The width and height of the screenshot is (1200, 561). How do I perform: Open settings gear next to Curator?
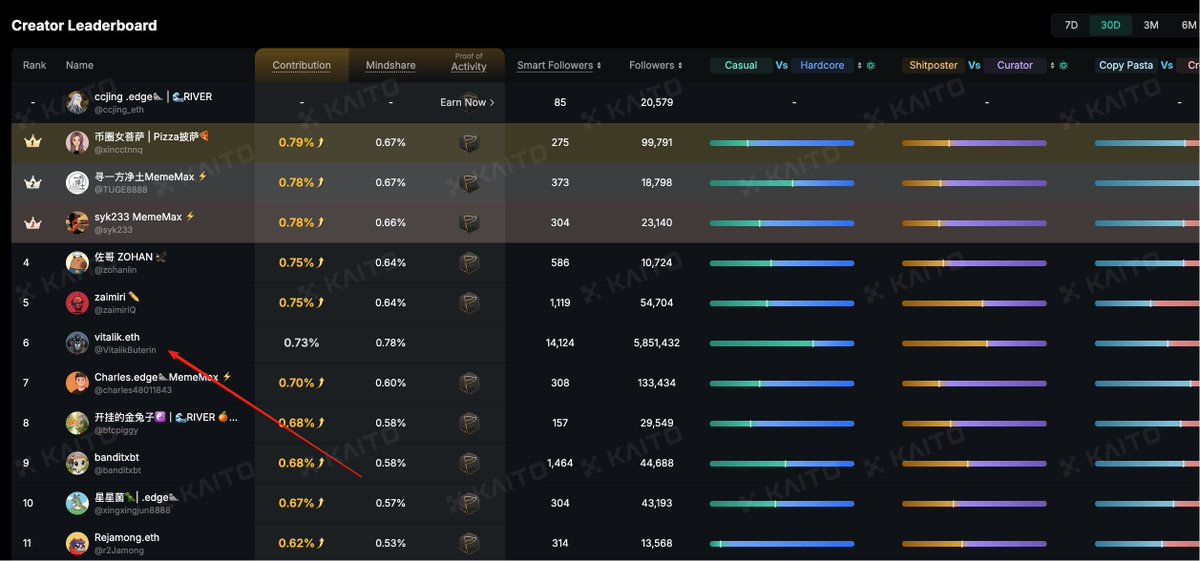[1063, 65]
